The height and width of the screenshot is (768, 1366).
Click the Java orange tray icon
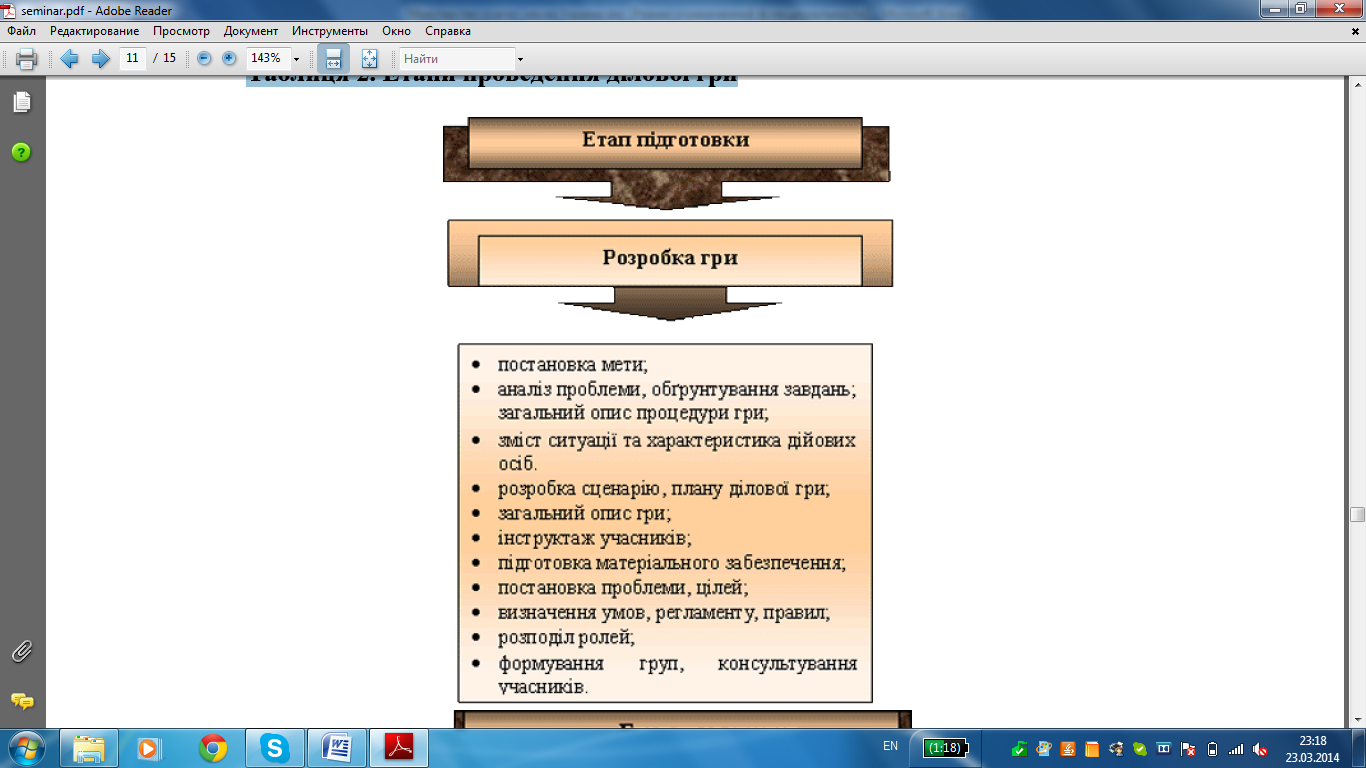1067,748
